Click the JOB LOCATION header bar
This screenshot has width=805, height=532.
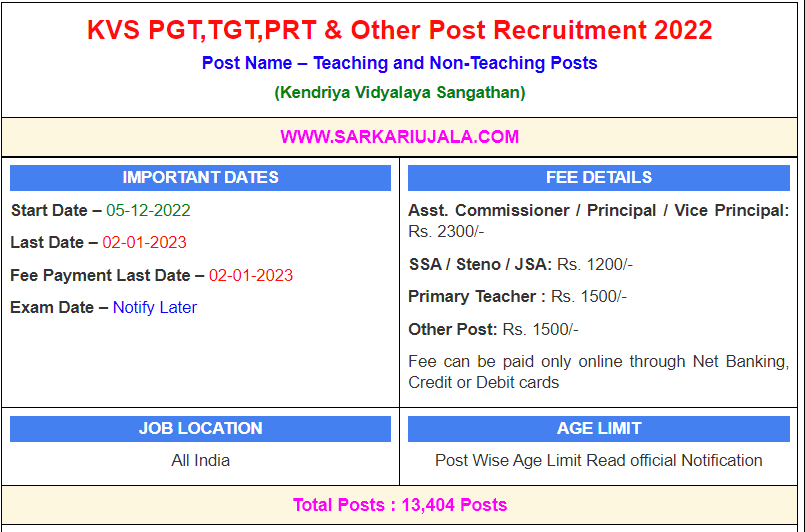(x=200, y=429)
